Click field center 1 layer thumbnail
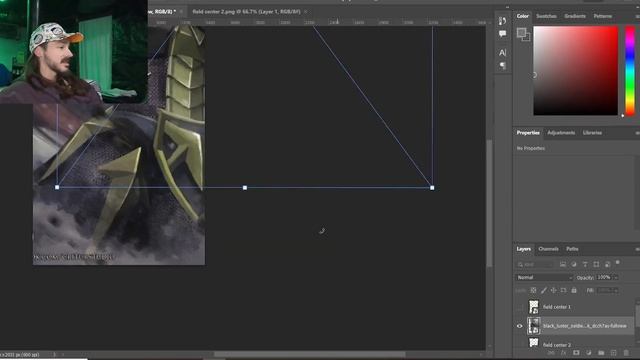 pyautogui.click(x=533, y=307)
